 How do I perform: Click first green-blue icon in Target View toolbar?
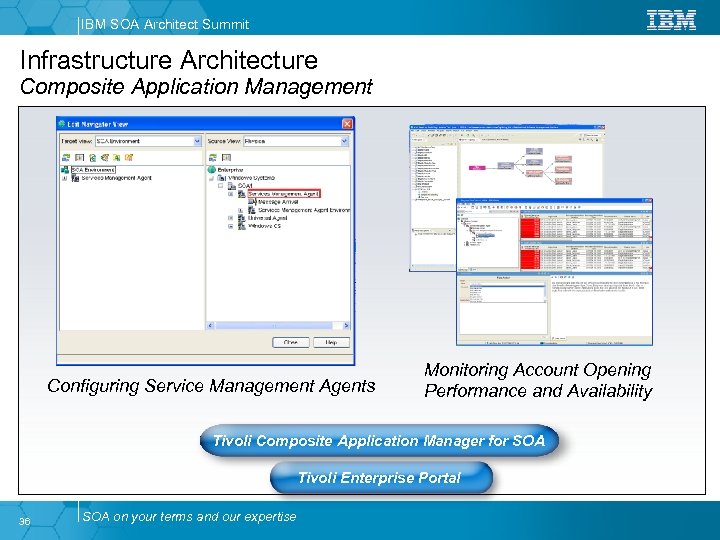(66, 158)
